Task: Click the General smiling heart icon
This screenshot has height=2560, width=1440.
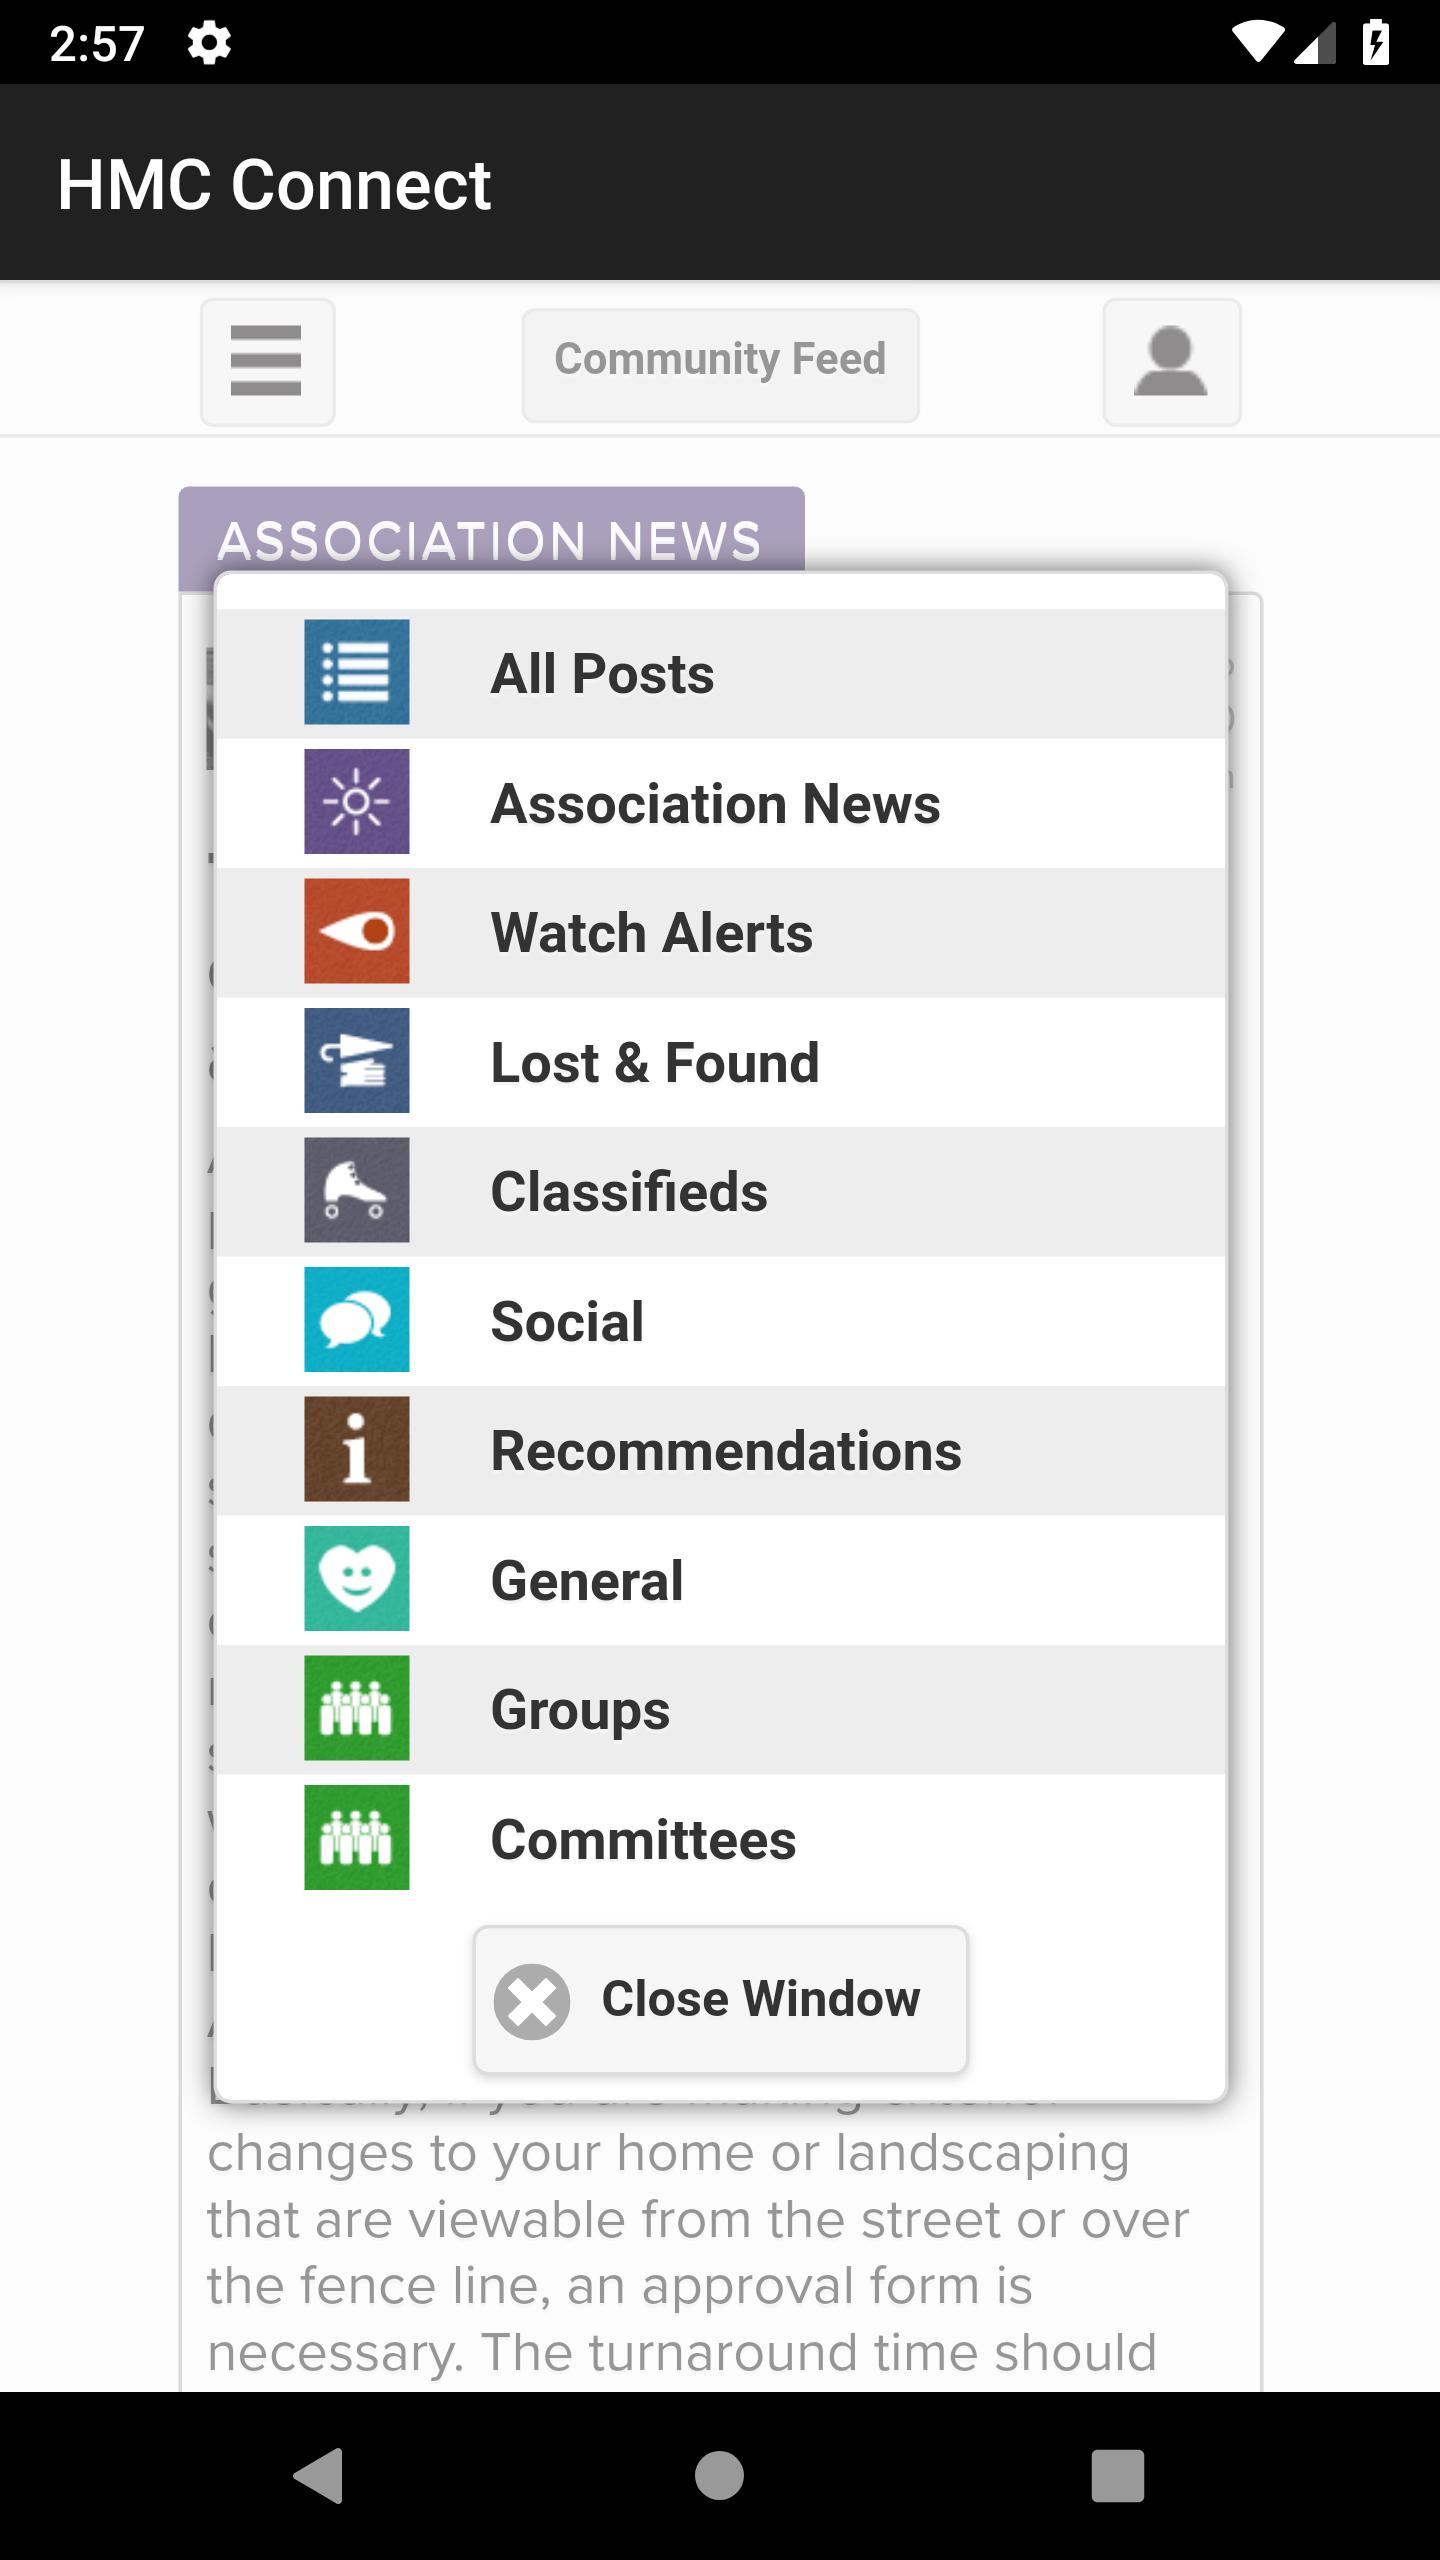Action: pos(357,1578)
